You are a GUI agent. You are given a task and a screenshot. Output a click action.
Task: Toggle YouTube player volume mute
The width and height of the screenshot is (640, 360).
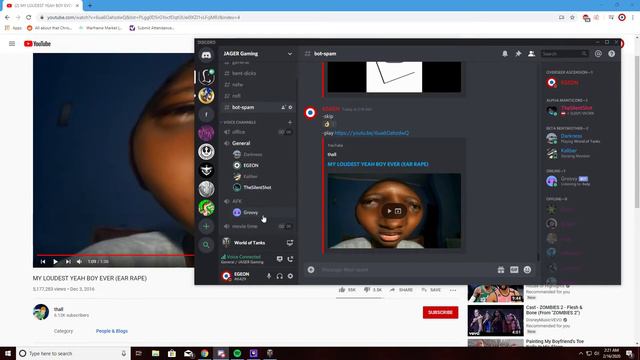pos(80,262)
